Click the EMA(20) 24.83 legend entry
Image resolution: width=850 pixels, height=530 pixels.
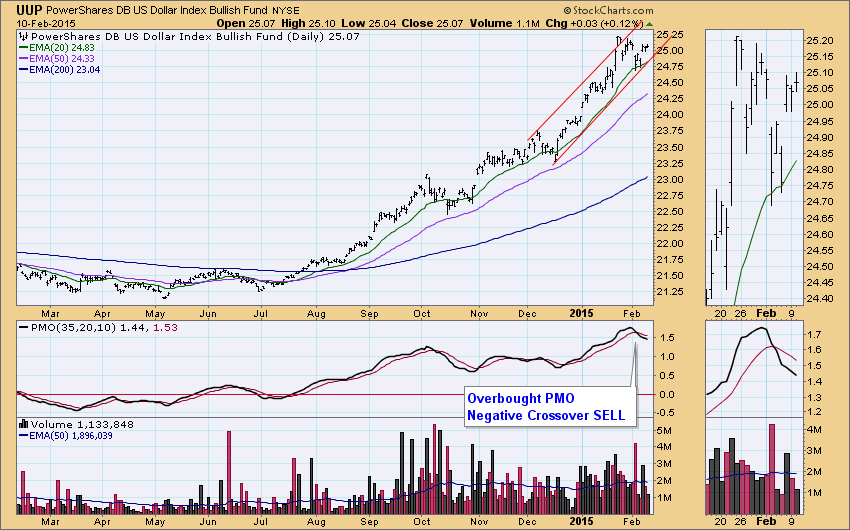(62, 48)
